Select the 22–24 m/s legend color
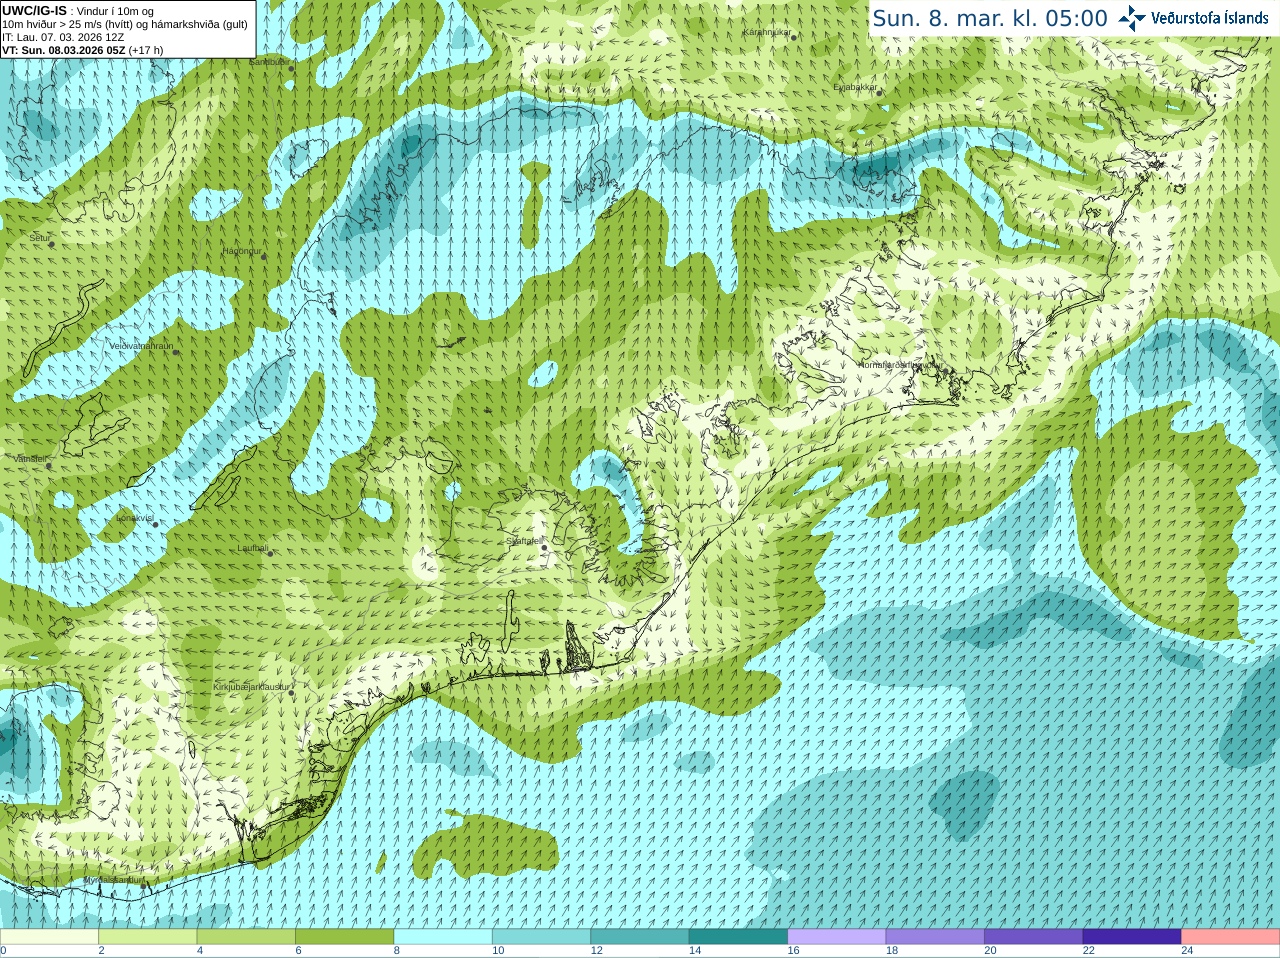The image size is (1280, 958). (x=1132, y=936)
